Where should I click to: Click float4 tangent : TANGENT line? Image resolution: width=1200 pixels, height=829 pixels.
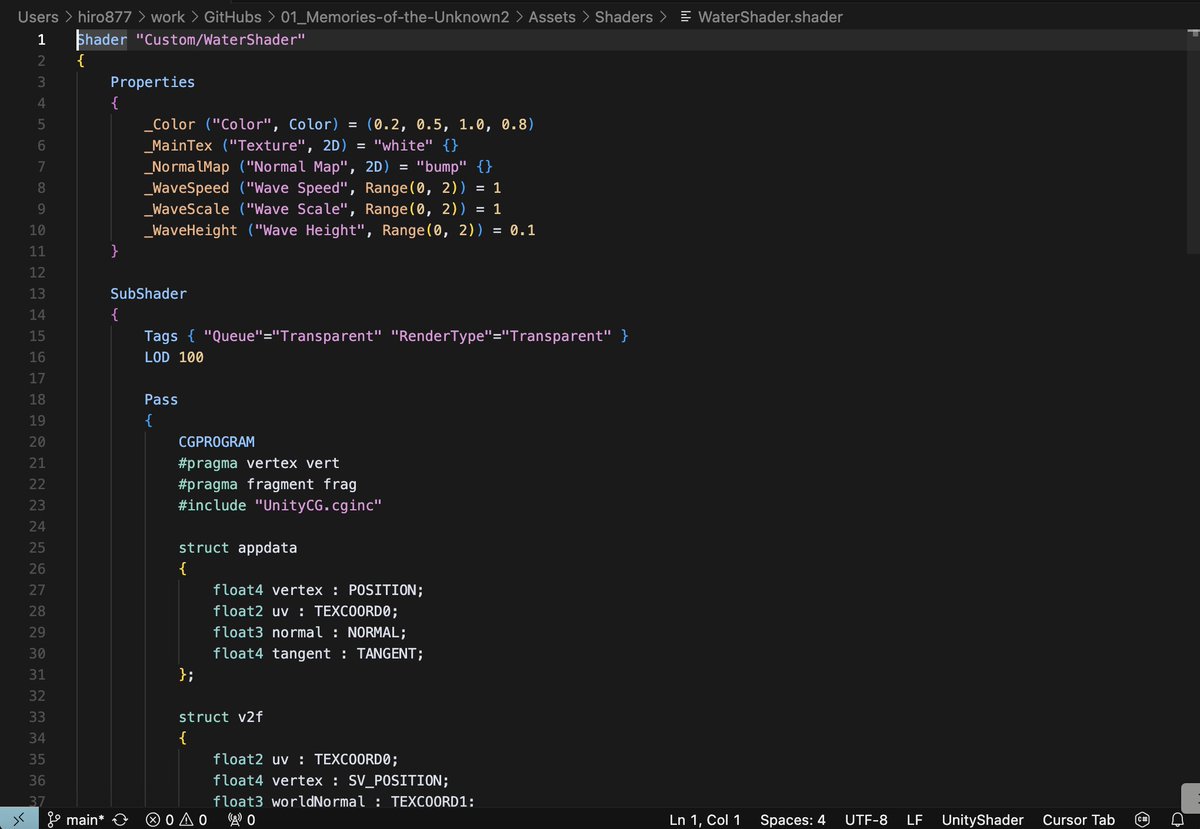[319, 653]
